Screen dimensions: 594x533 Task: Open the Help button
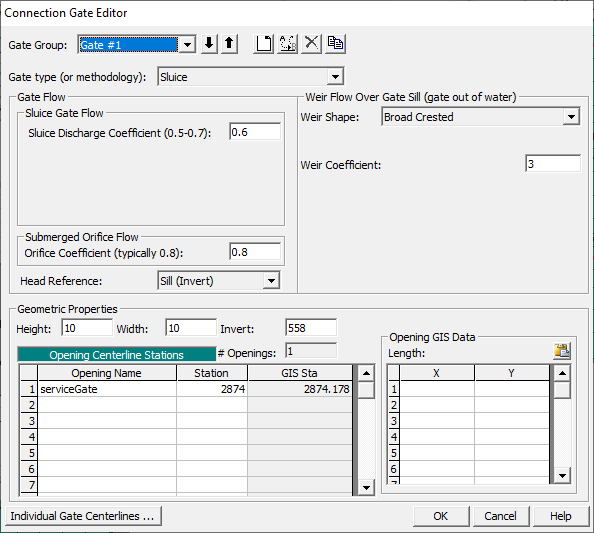tap(561, 516)
